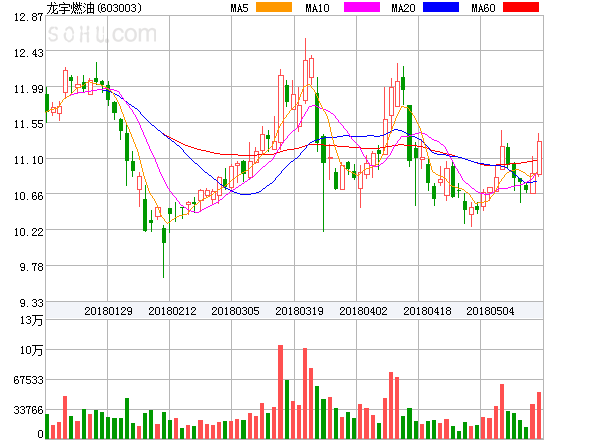
Task: Click the last red volume bar at right edge
Action: point(539,415)
